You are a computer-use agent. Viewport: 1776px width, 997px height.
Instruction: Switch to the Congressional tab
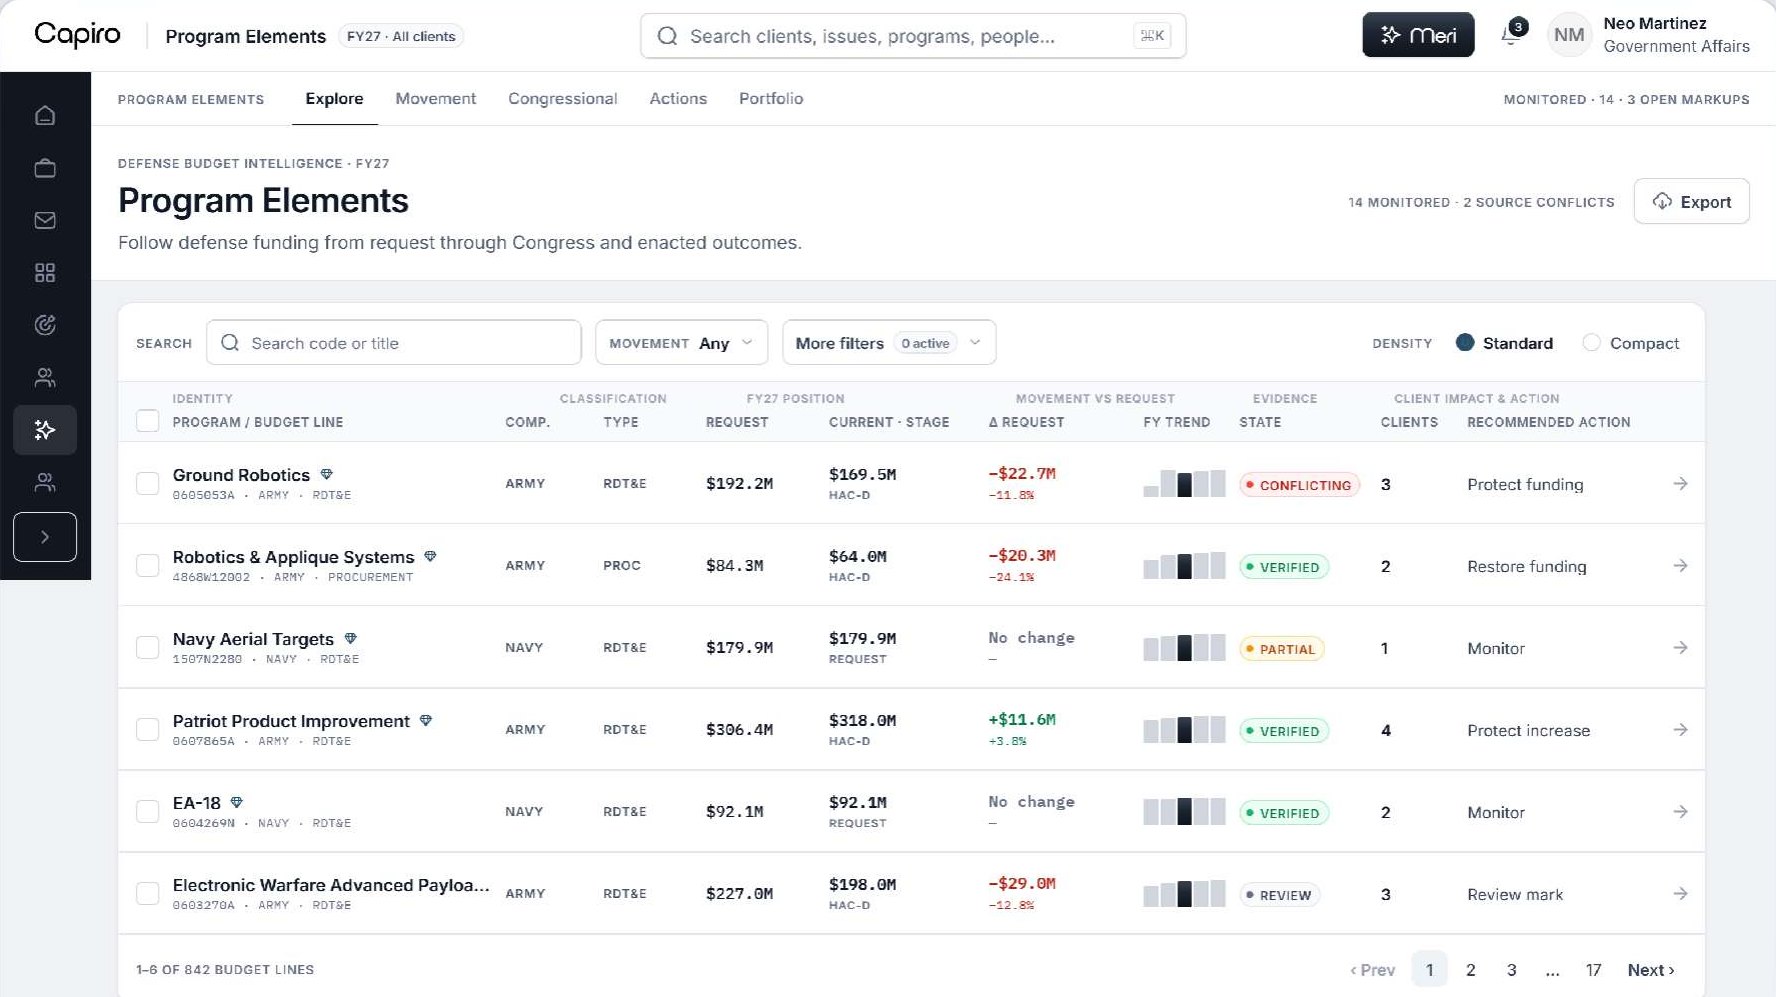pos(563,99)
